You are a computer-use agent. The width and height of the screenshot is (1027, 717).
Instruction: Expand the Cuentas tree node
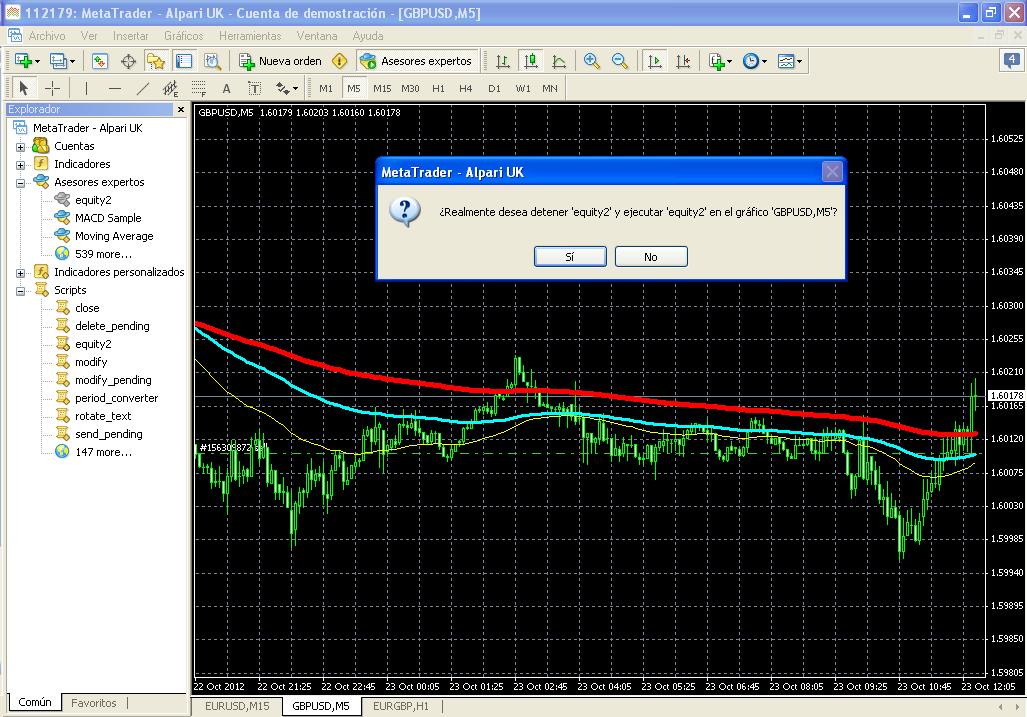point(20,146)
